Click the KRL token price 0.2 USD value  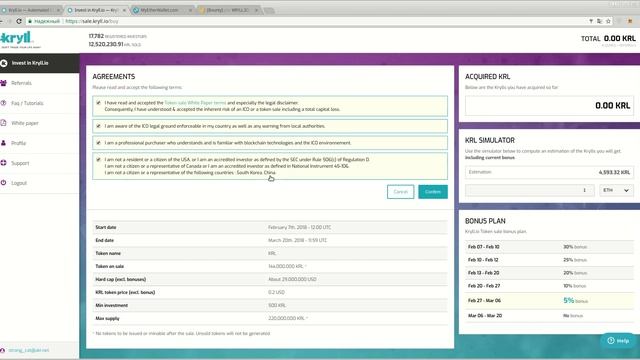pyautogui.click(x=276, y=293)
